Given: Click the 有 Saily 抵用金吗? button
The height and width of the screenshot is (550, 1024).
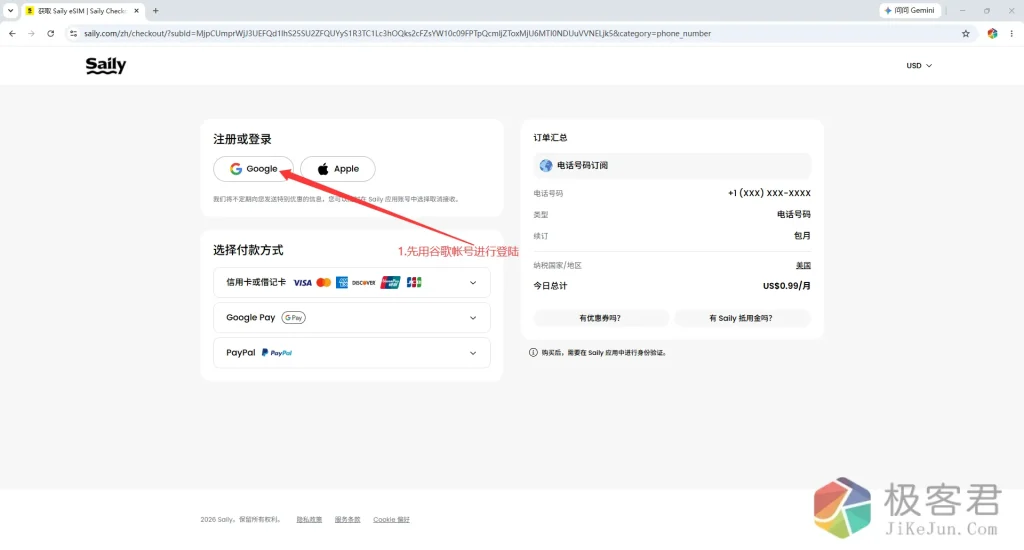Looking at the screenshot, I should pyautogui.click(x=741, y=318).
